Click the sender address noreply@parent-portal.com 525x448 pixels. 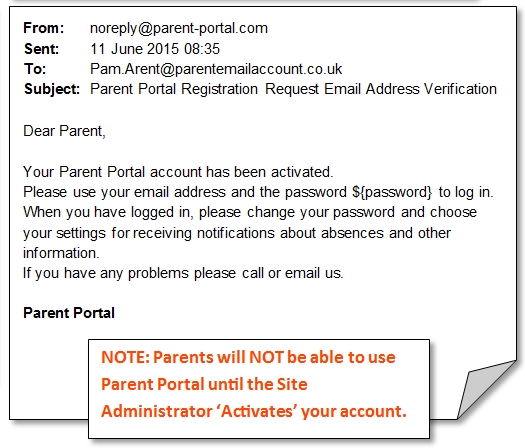click(179, 28)
